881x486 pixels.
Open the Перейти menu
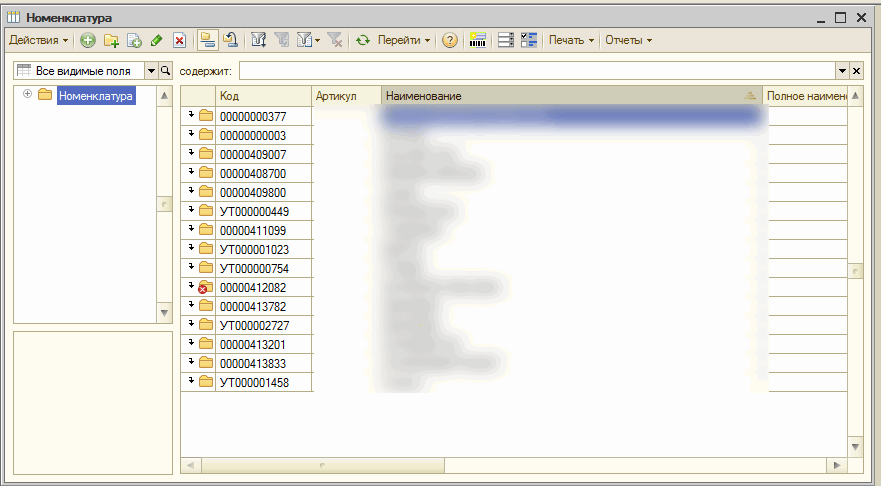404,41
